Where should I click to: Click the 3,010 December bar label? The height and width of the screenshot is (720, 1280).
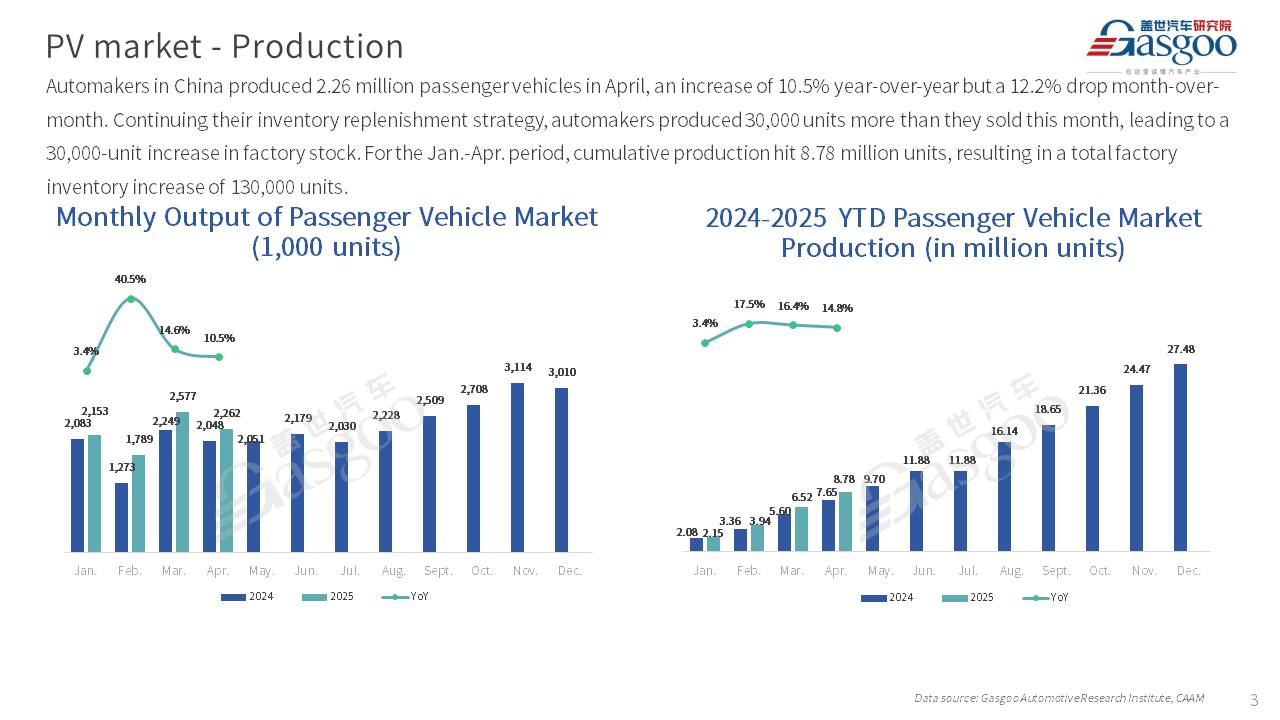click(562, 372)
